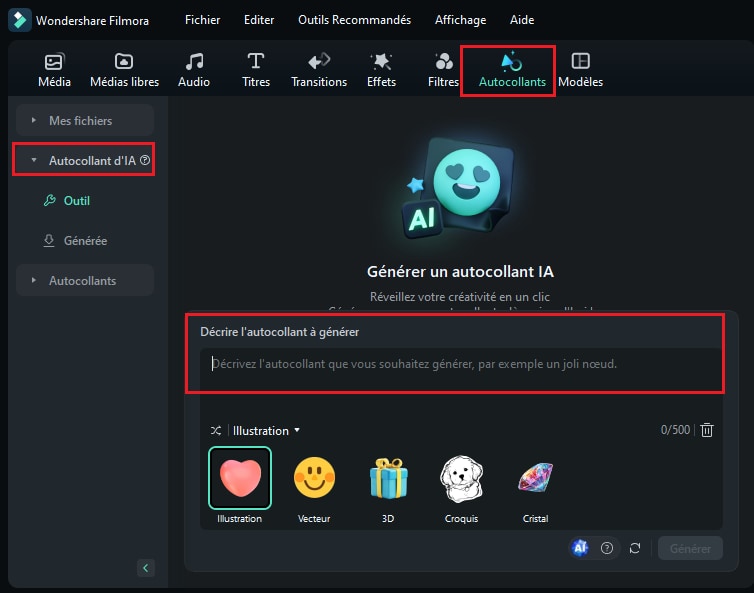Click the help icon near Générer

(607, 548)
